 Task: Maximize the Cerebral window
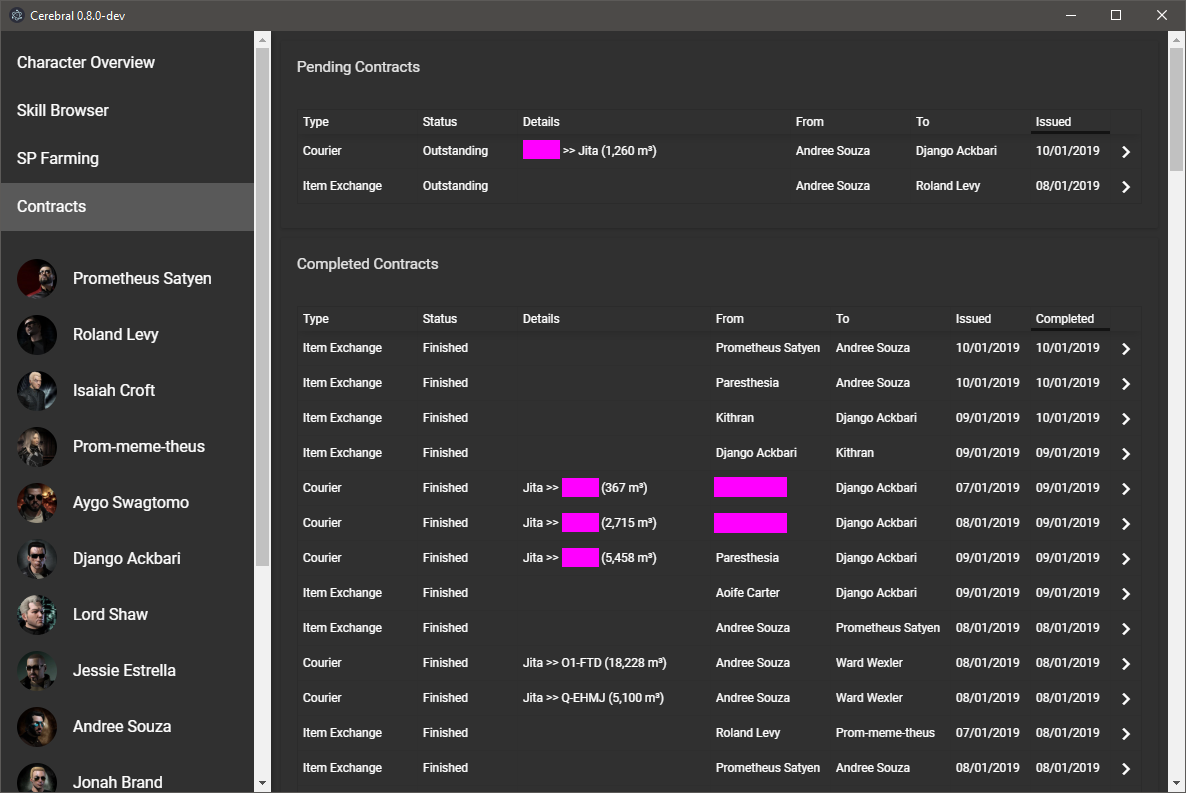(1116, 15)
